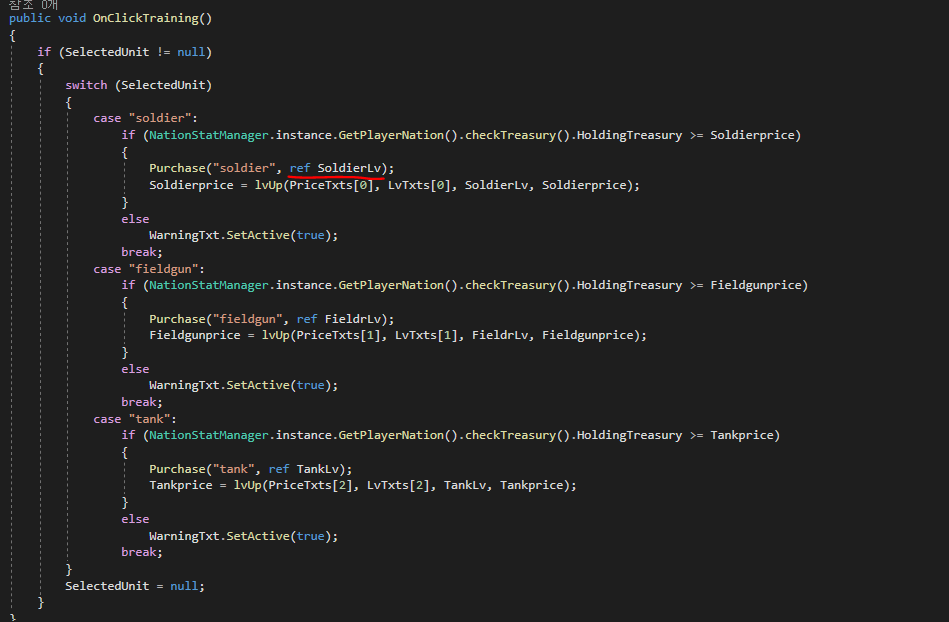949x622 pixels.
Task: Click the Purchase method name in the "soldier" call
Action: (177, 168)
